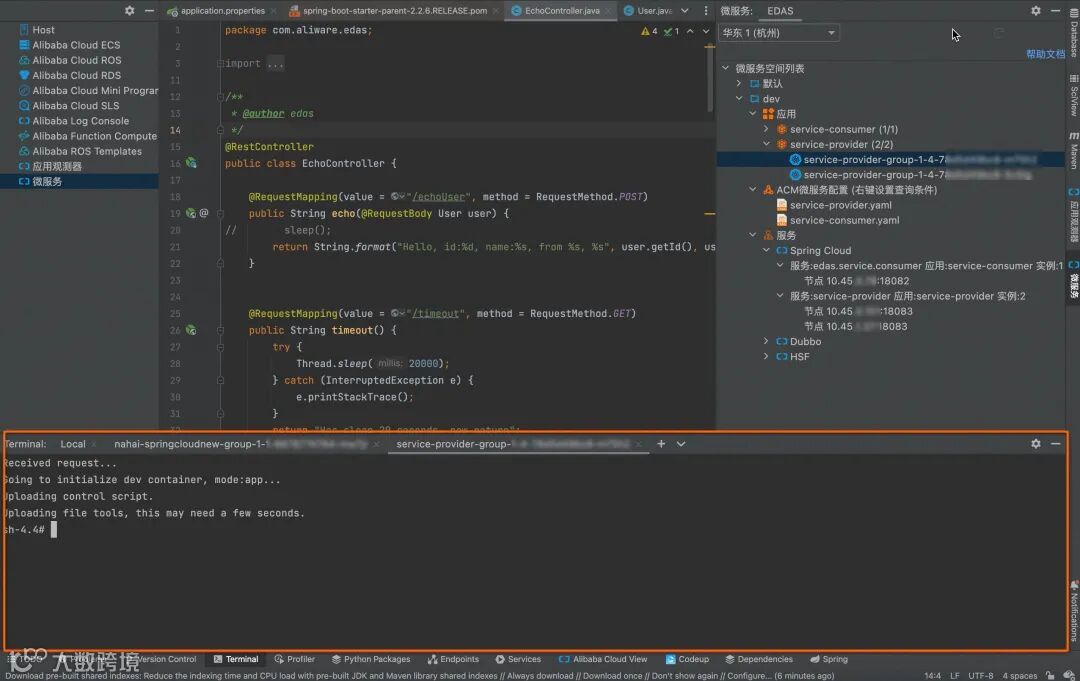Collapse the 微服务空间列表 node
Viewport: 1080px width, 681px height.
pos(725,68)
